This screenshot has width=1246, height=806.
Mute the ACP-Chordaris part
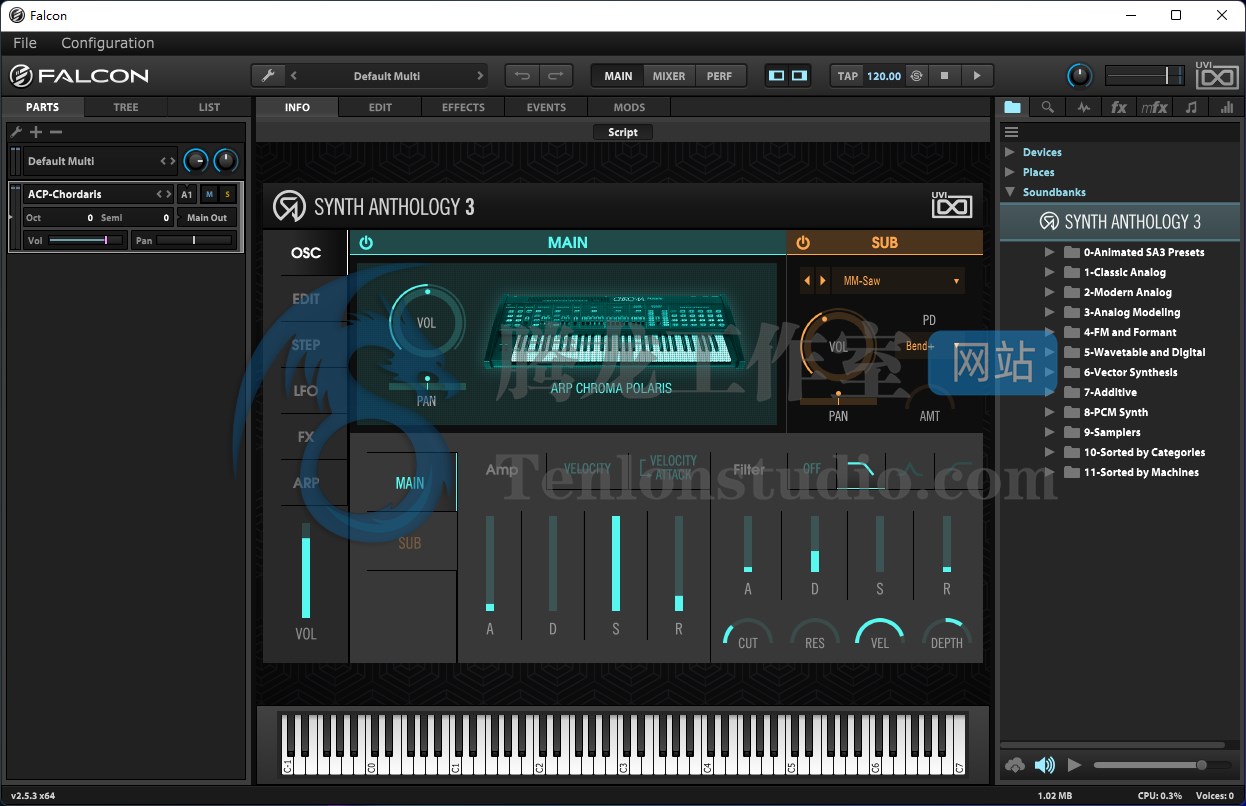(x=209, y=194)
